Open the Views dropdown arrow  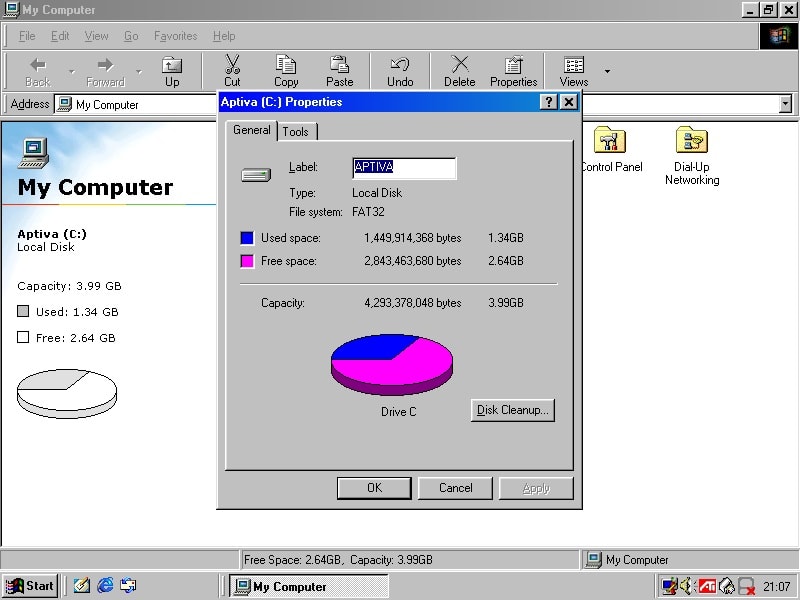click(607, 71)
